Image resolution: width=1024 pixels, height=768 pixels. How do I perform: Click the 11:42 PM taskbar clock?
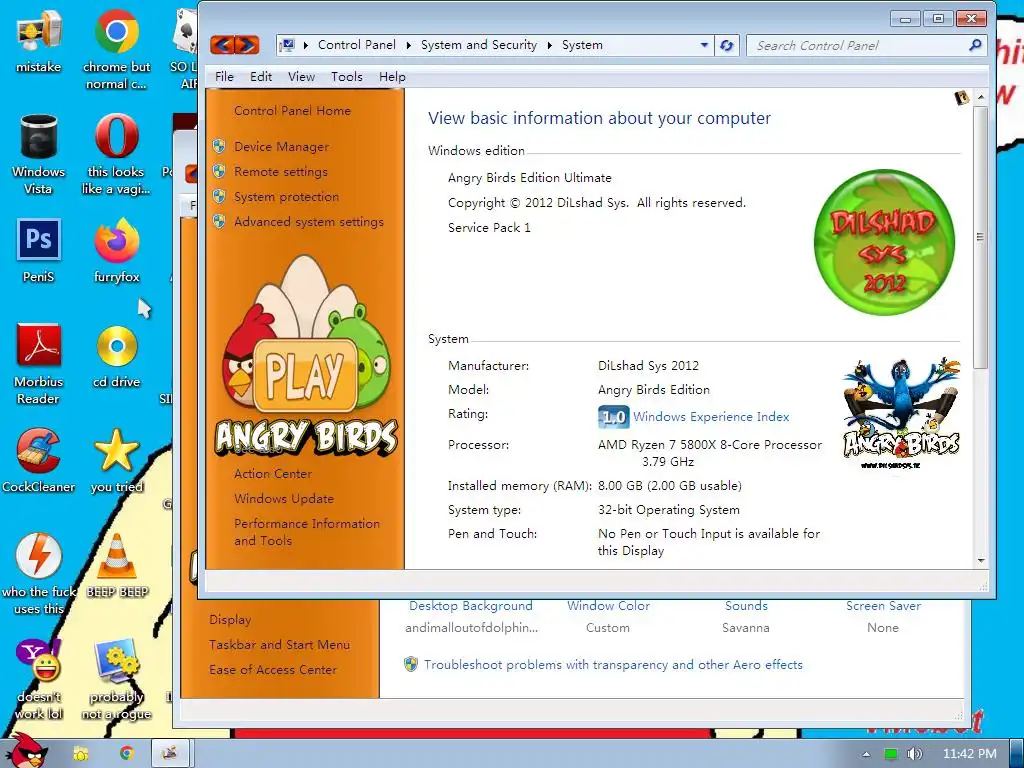(x=969, y=754)
